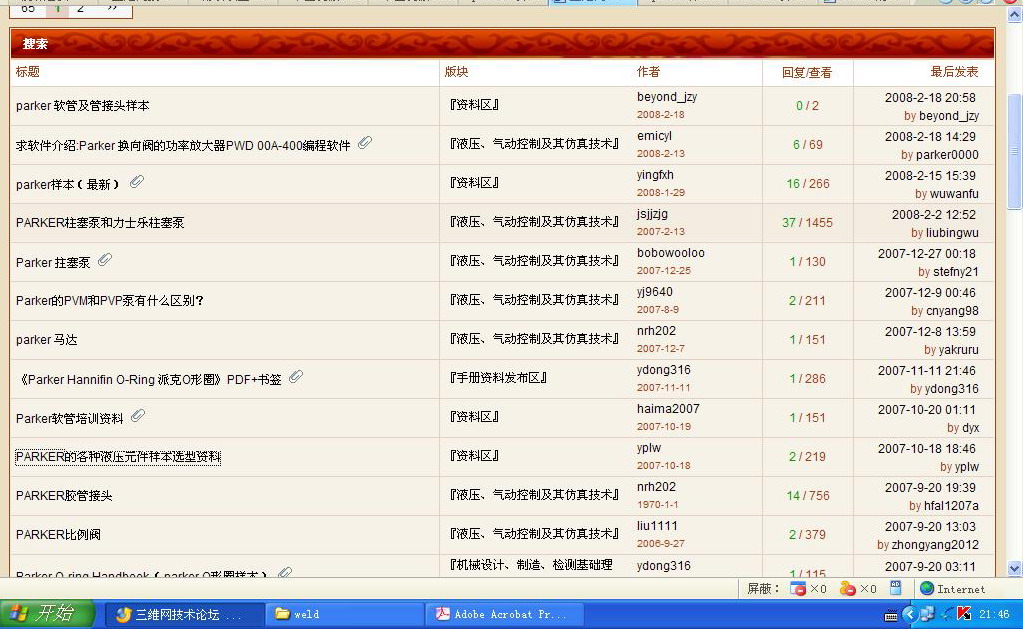Image resolution: width=1023 pixels, height=629 pixels.
Task: View author profile haima2007
Action: click(x=668, y=408)
